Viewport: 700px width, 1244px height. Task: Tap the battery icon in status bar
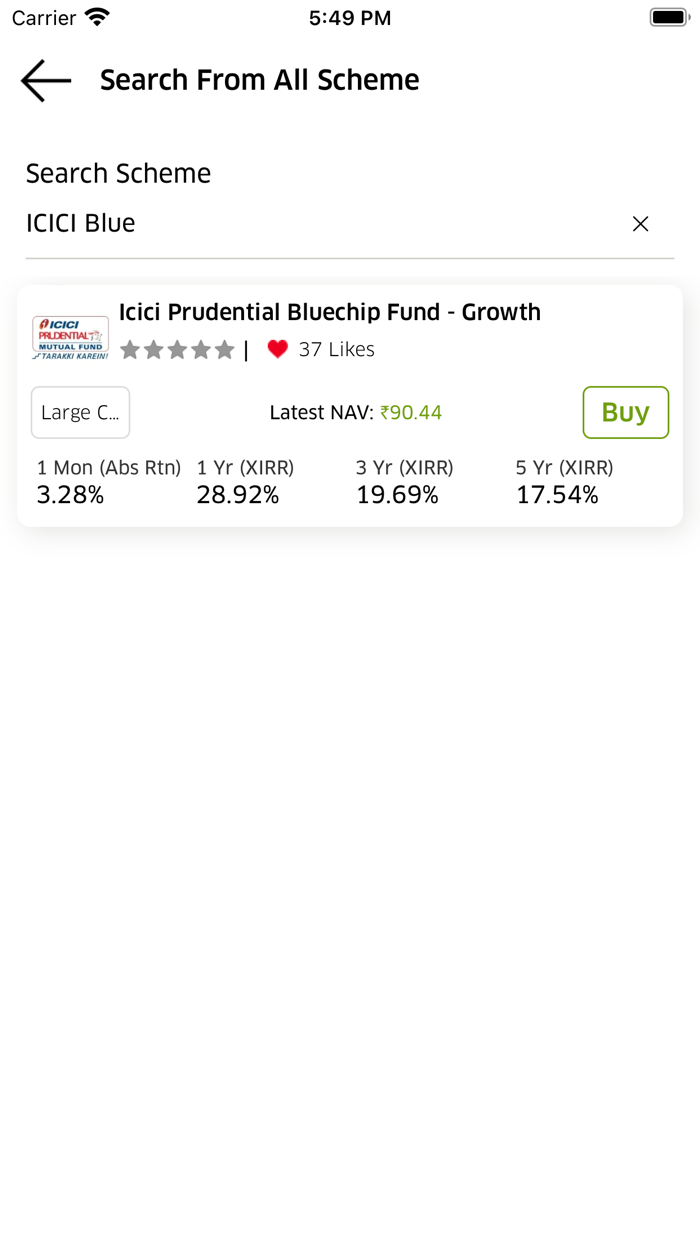(x=668, y=16)
